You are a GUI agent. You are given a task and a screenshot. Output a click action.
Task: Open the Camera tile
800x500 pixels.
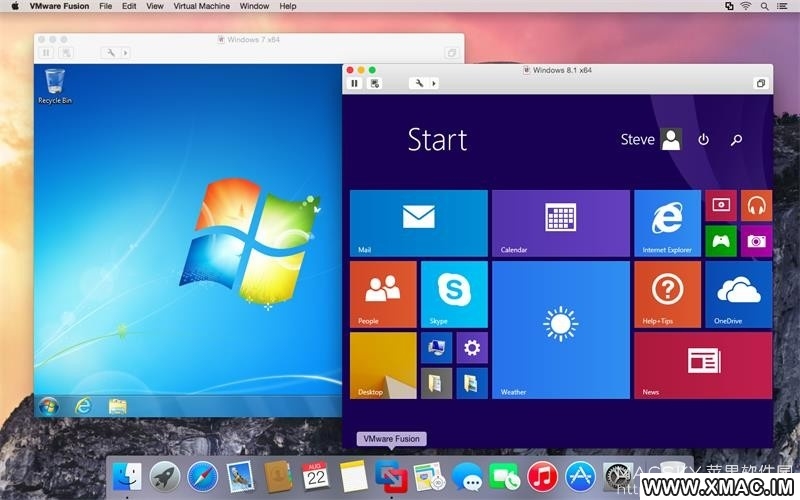[756, 241]
